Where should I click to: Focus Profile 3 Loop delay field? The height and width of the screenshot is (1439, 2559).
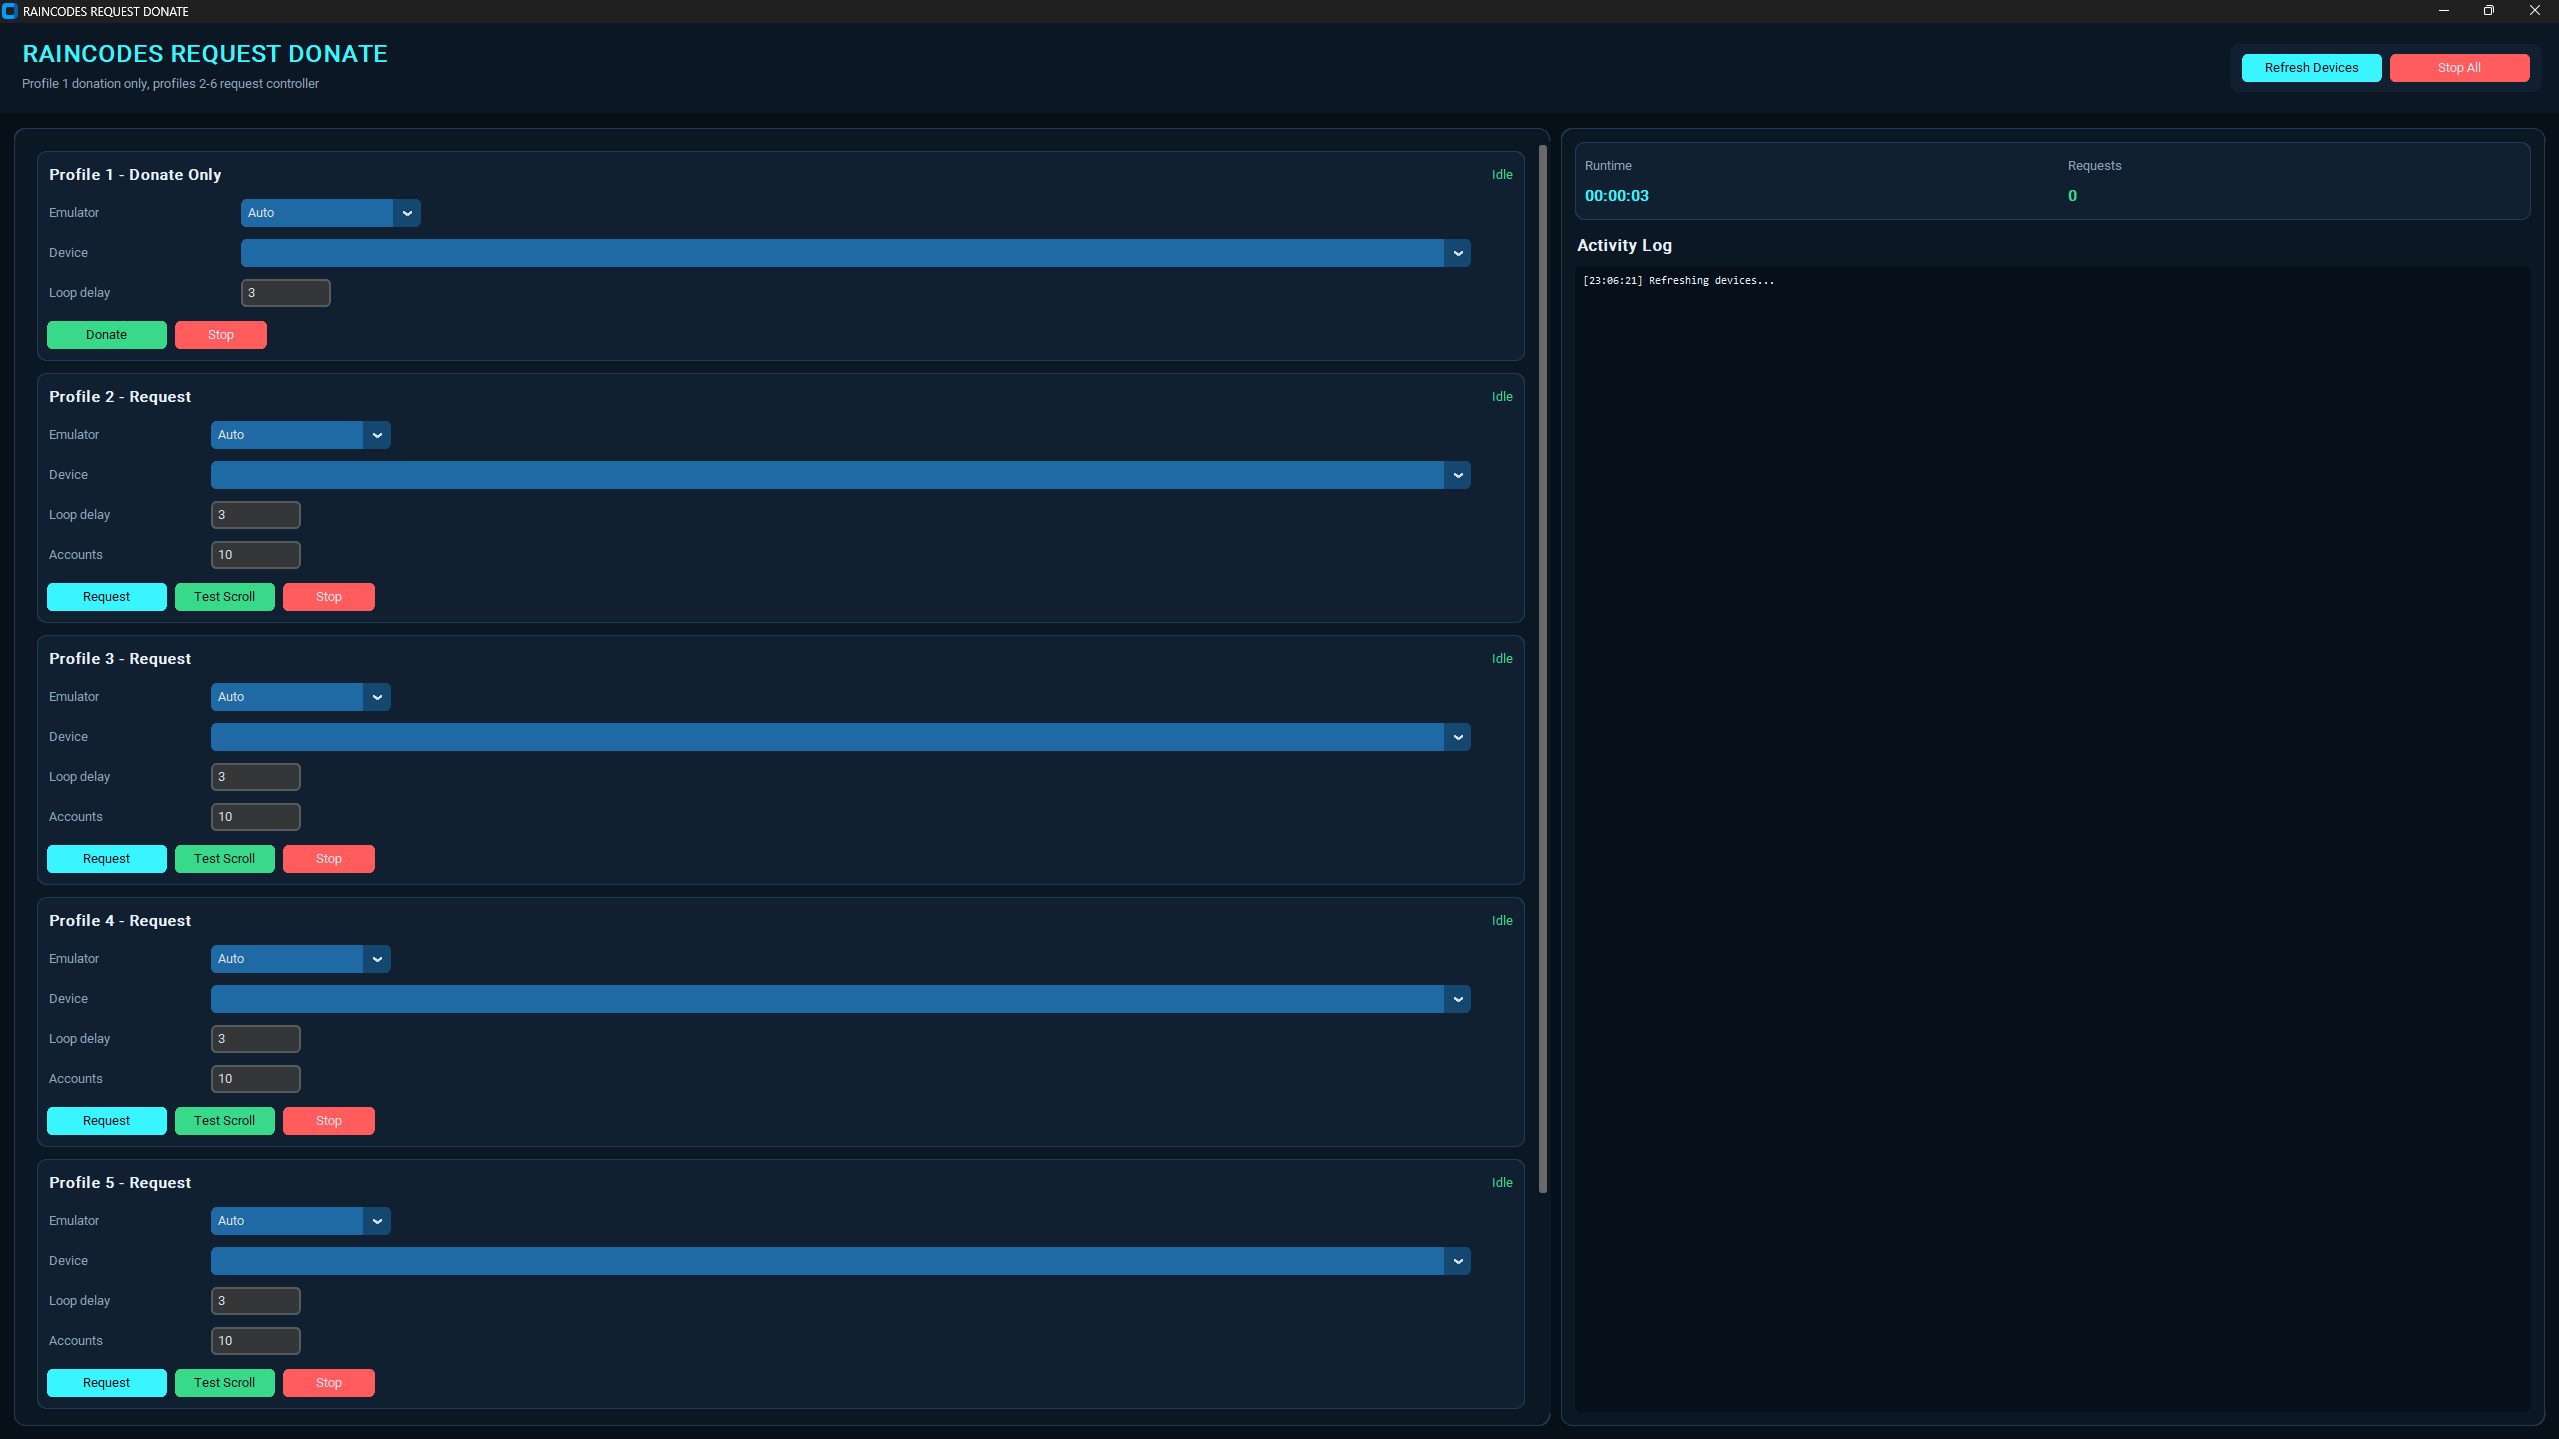coord(255,777)
